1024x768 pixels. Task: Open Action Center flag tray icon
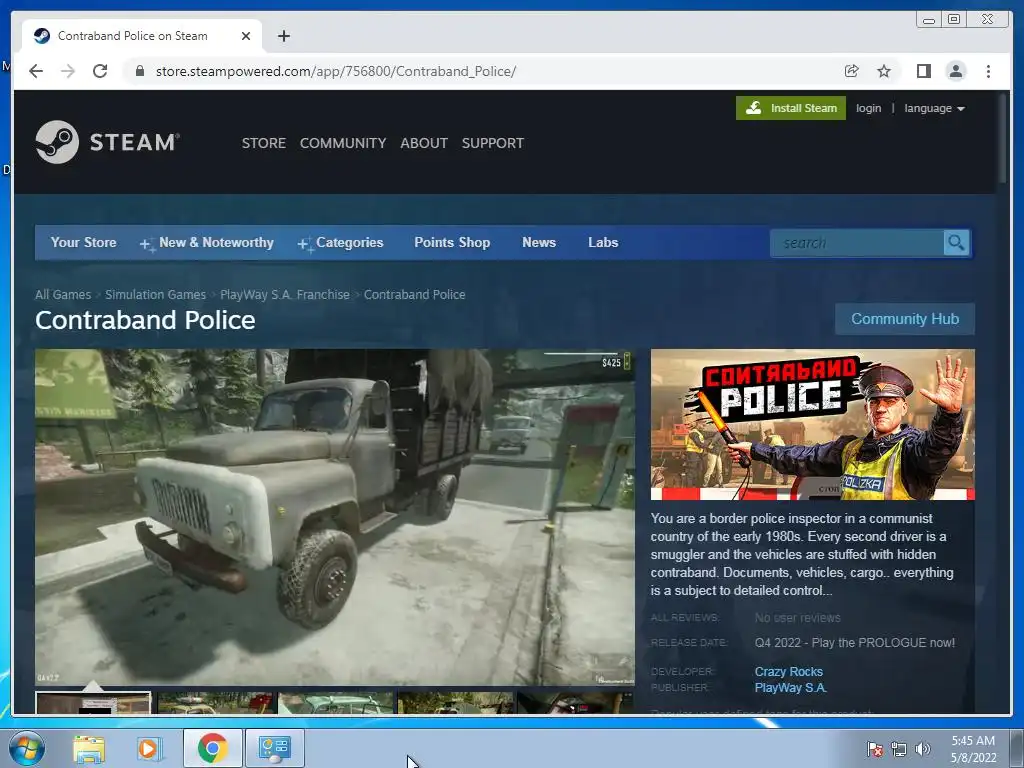[875, 749]
